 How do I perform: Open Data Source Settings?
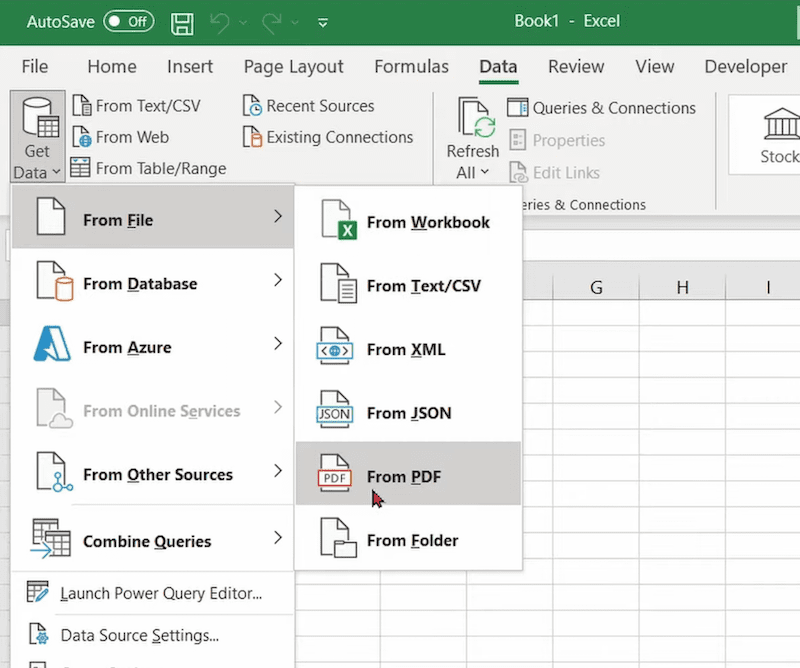tap(153, 635)
